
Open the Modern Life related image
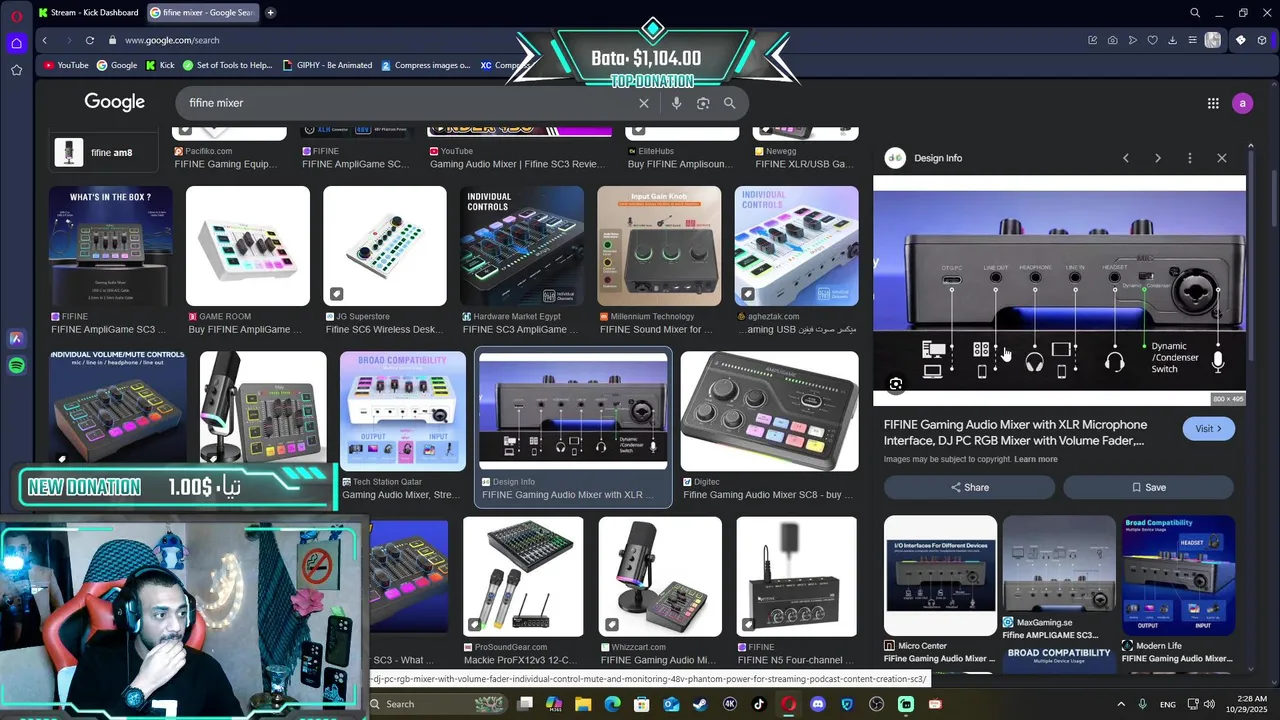coord(1178,576)
